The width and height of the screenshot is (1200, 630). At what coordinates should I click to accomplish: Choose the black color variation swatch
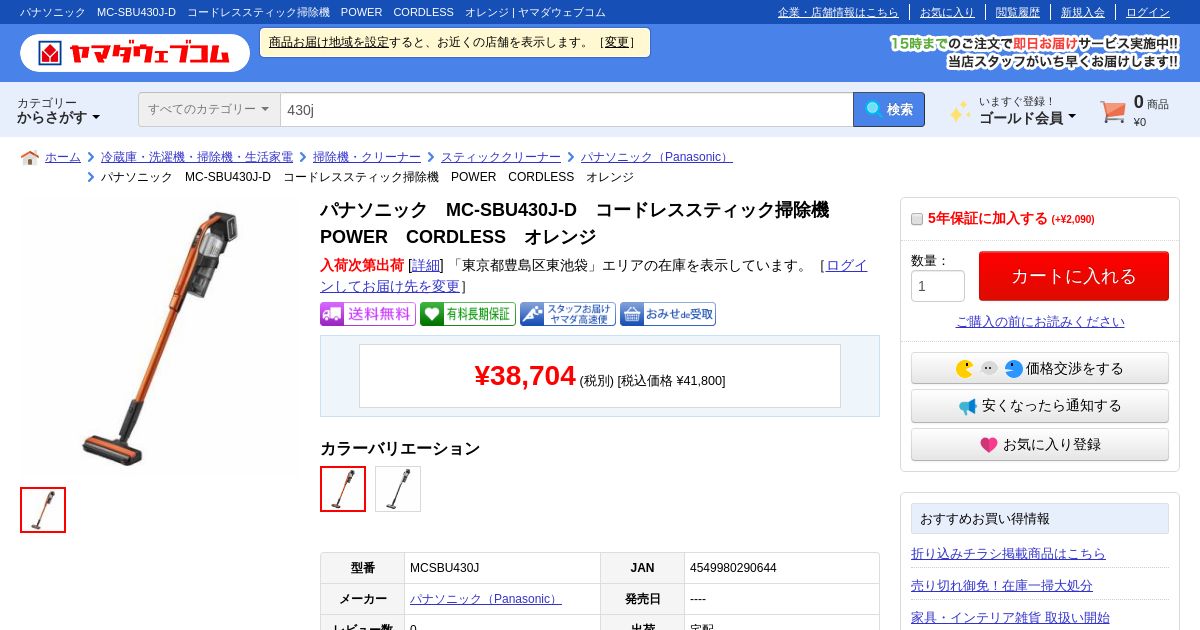pos(398,489)
